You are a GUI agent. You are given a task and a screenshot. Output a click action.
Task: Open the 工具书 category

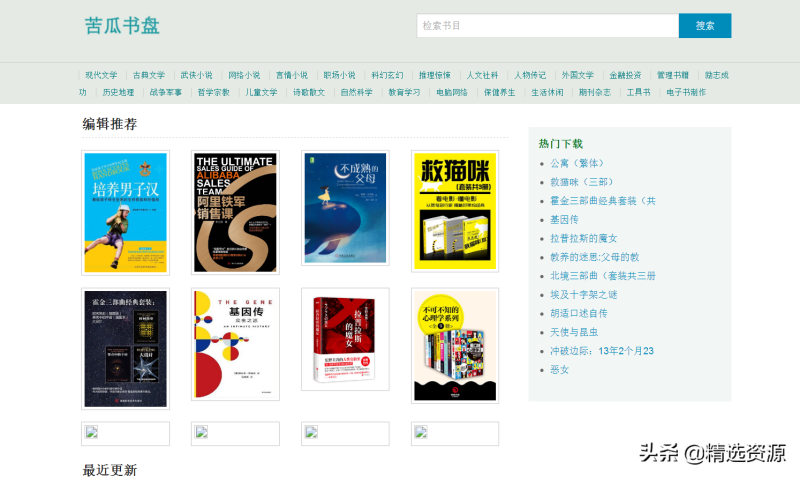tap(638, 92)
